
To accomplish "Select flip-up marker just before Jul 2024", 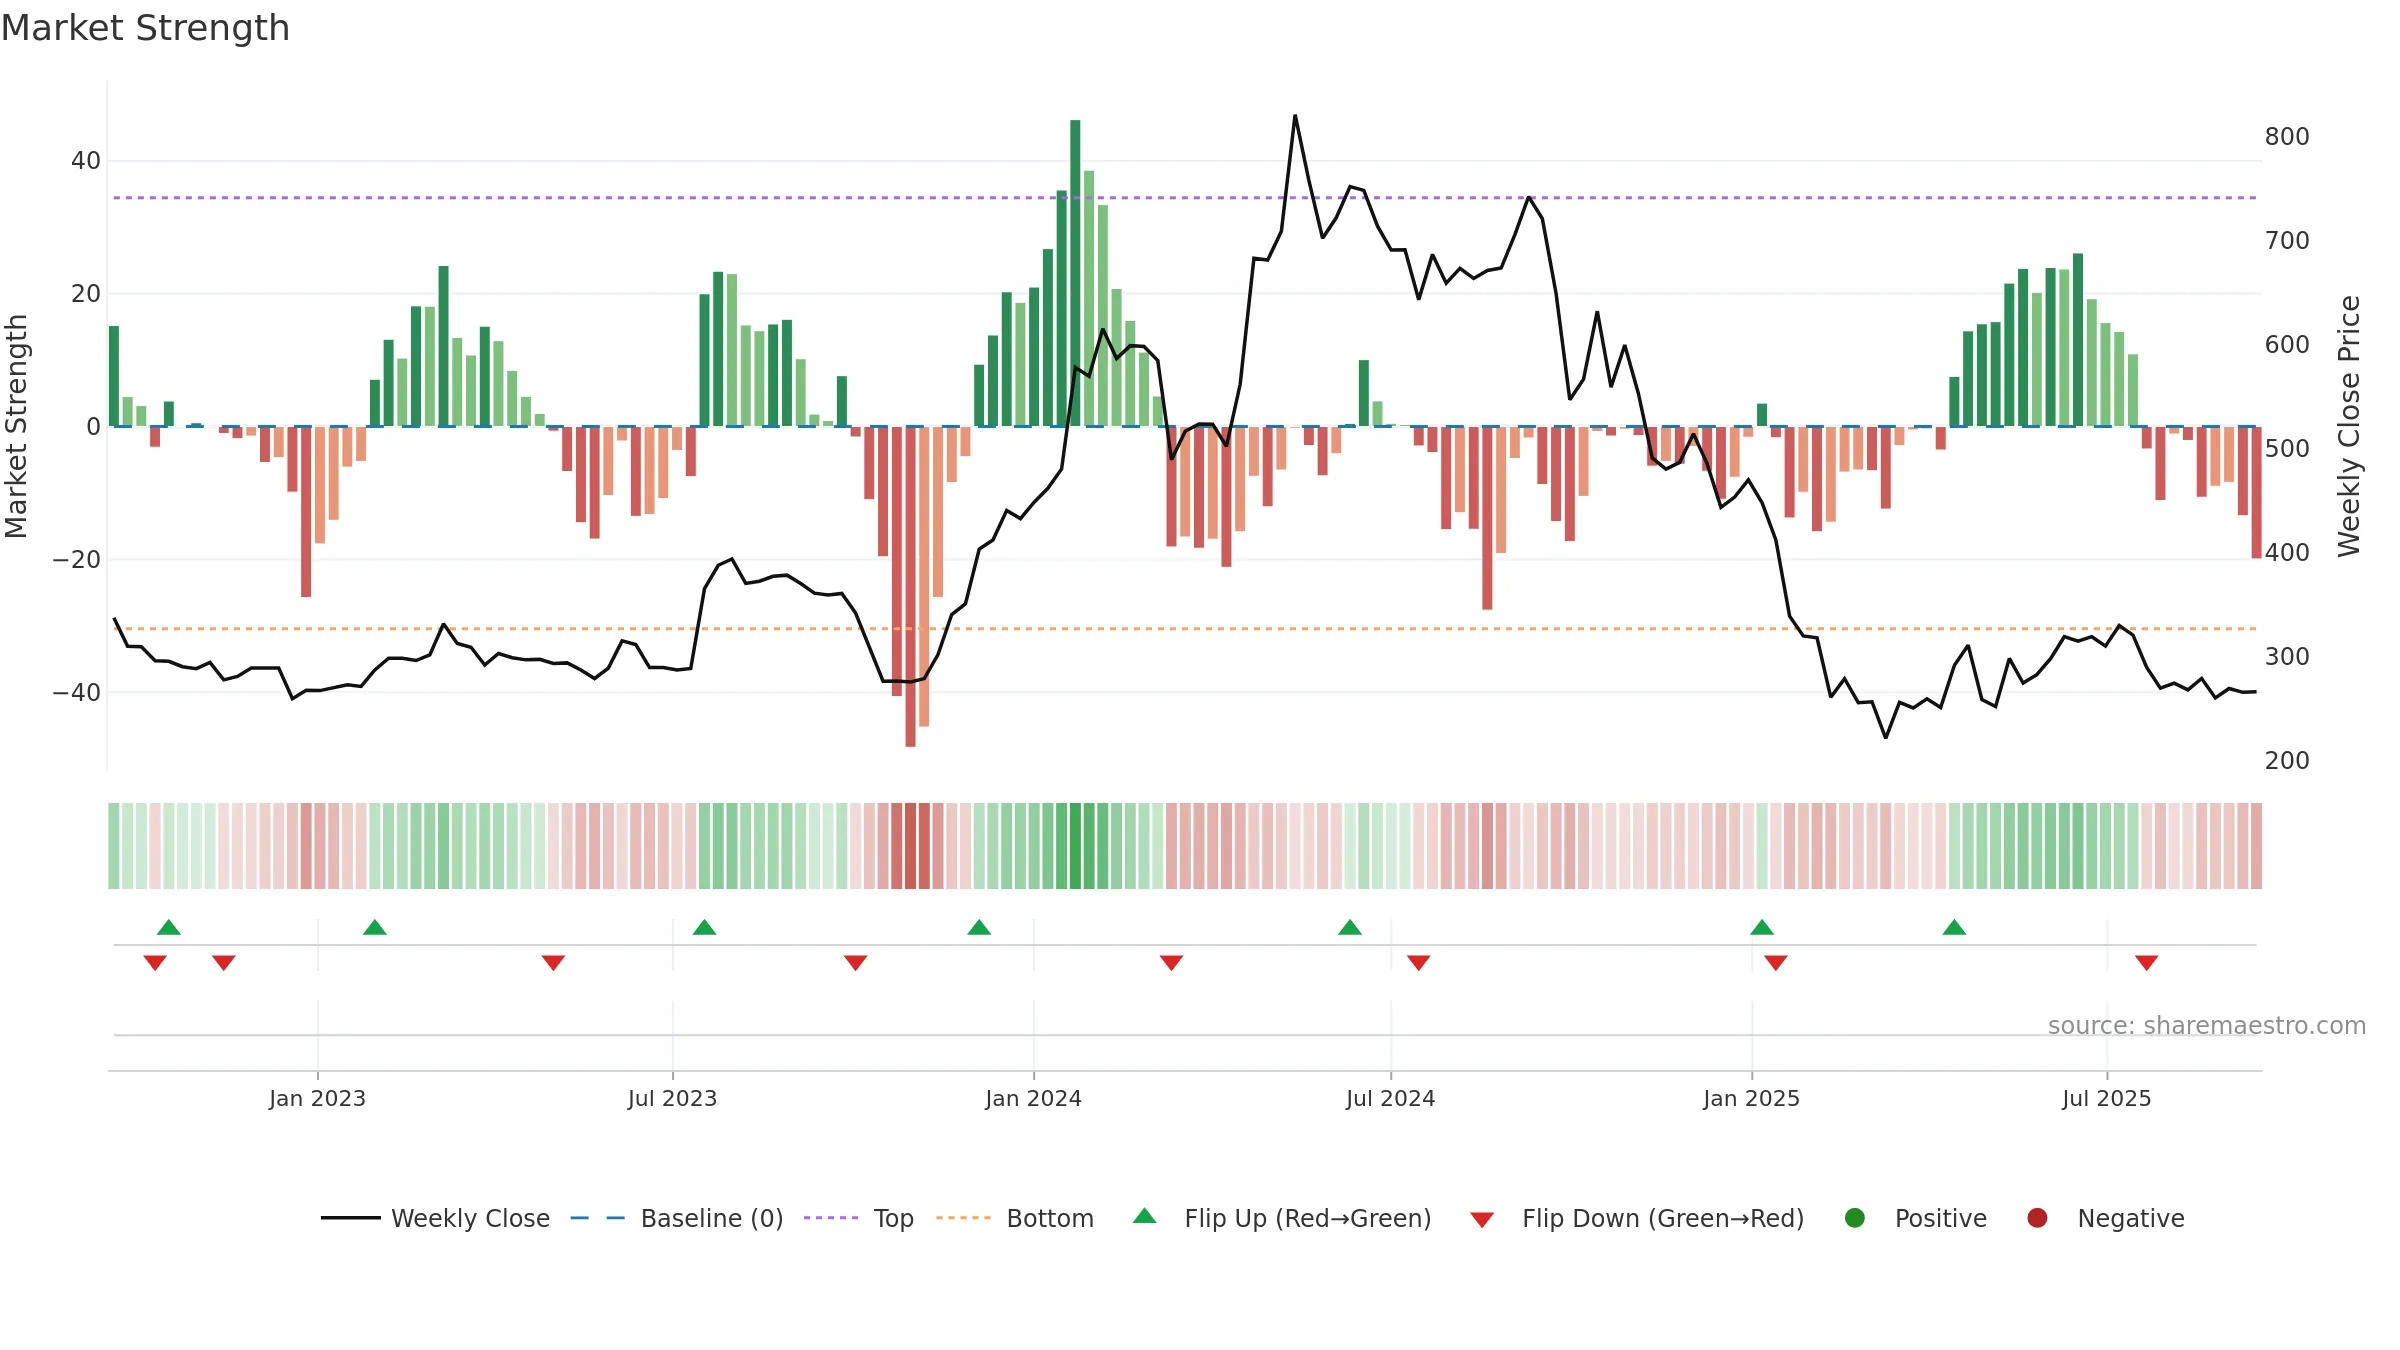I will 1350,927.
